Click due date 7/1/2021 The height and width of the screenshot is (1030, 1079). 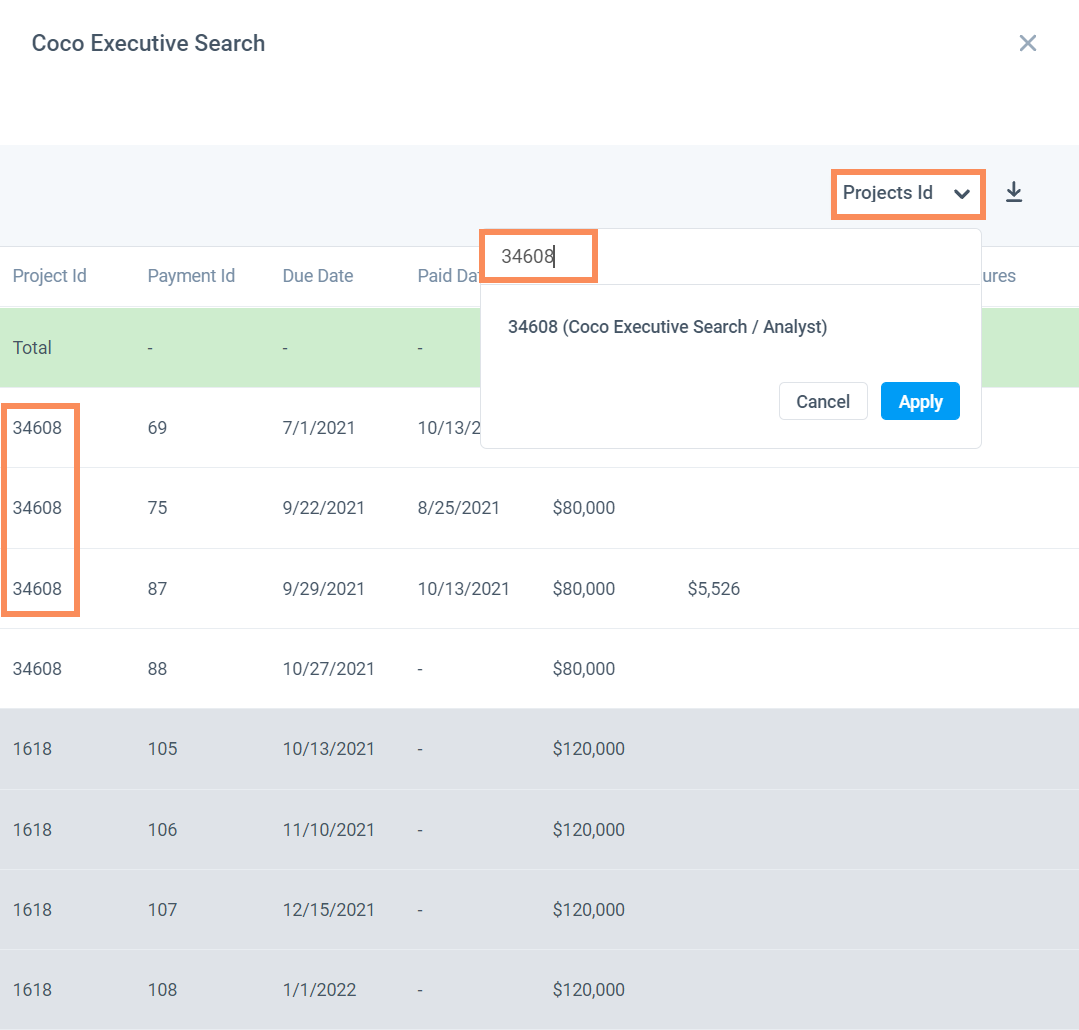click(319, 428)
